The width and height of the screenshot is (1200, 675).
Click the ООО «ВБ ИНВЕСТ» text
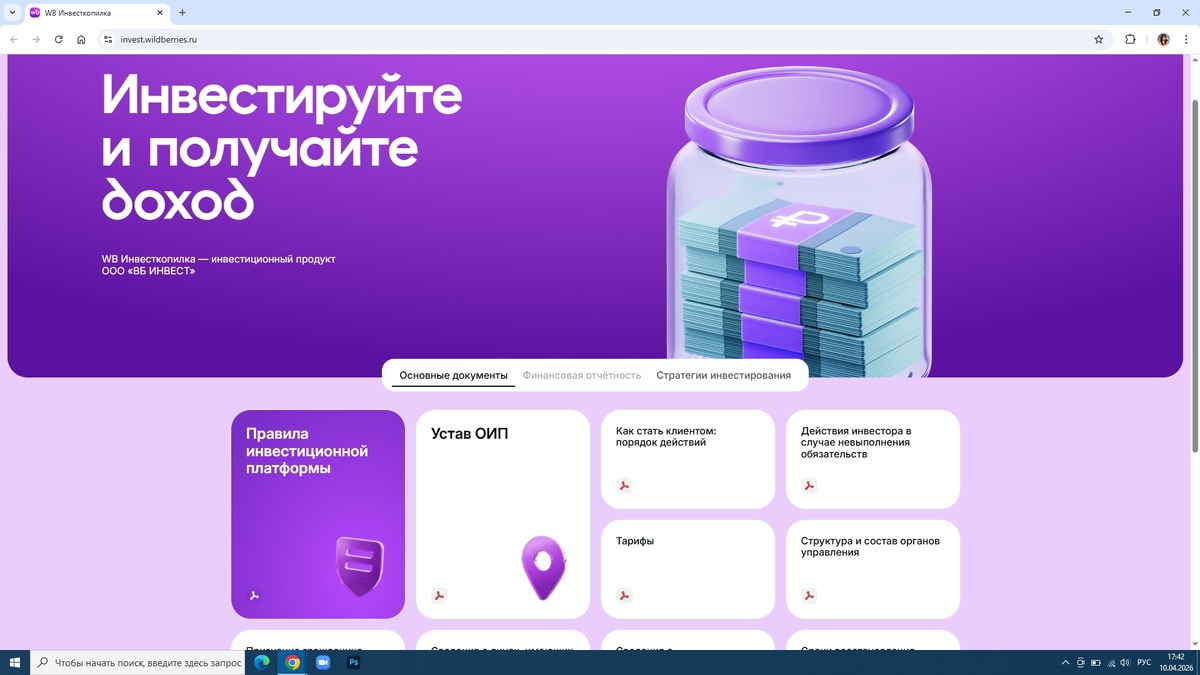(148, 271)
